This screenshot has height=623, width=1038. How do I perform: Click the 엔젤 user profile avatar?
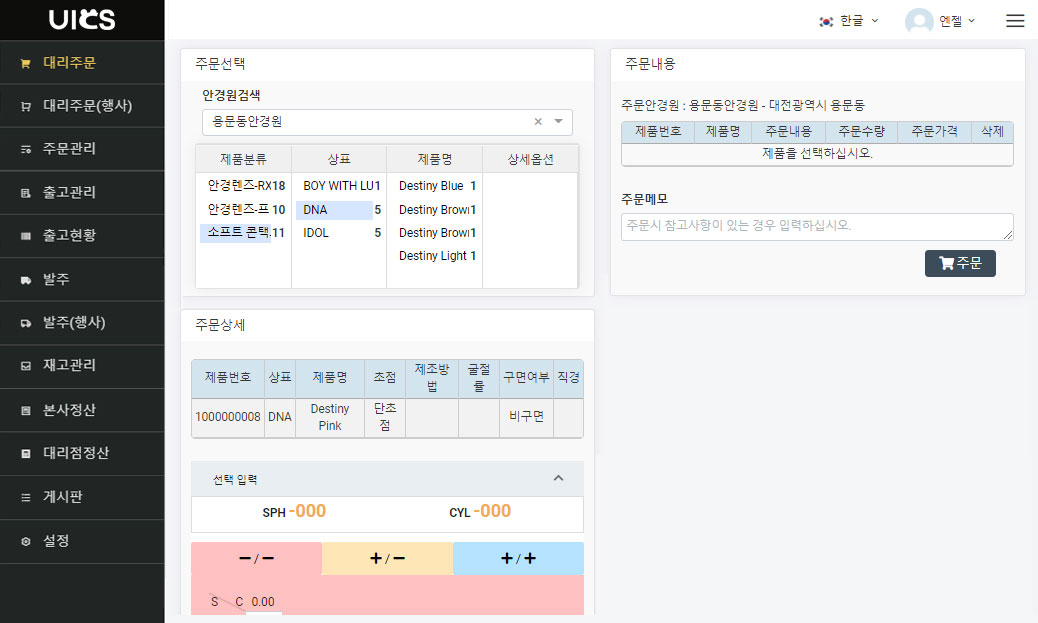pyautogui.click(x=917, y=20)
